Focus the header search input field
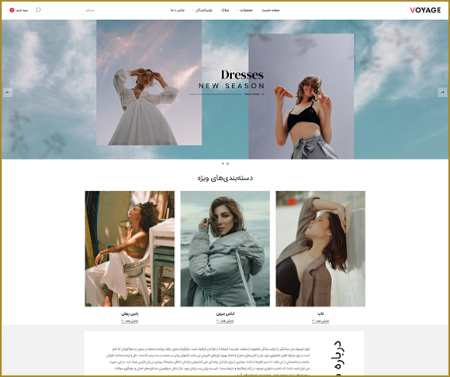This screenshot has height=377, width=450. tap(69, 10)
